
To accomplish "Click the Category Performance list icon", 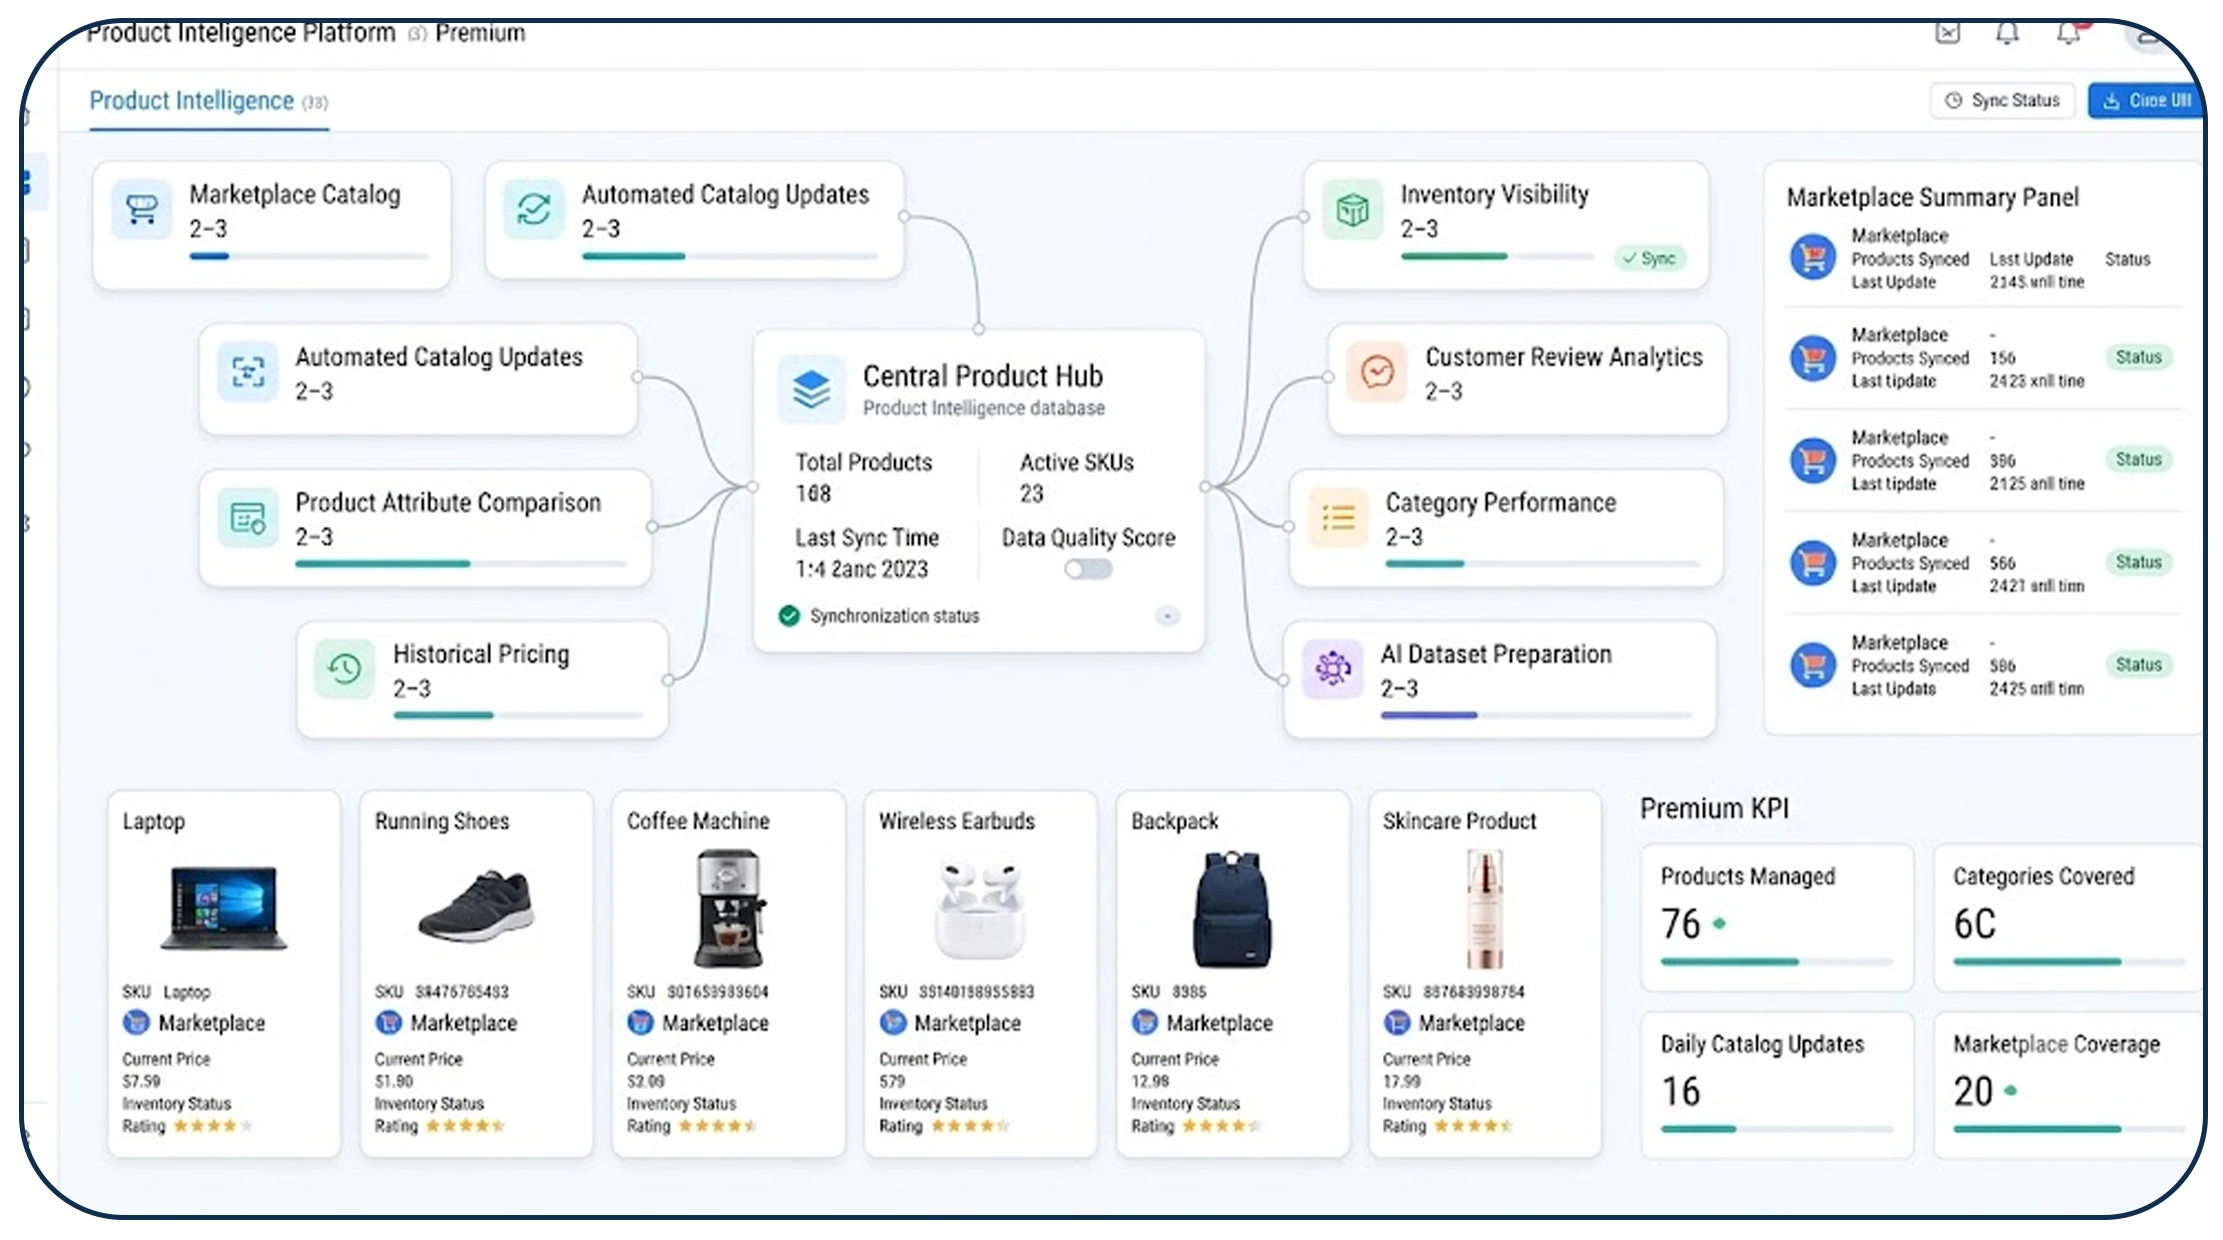I will click(1337, 518).
